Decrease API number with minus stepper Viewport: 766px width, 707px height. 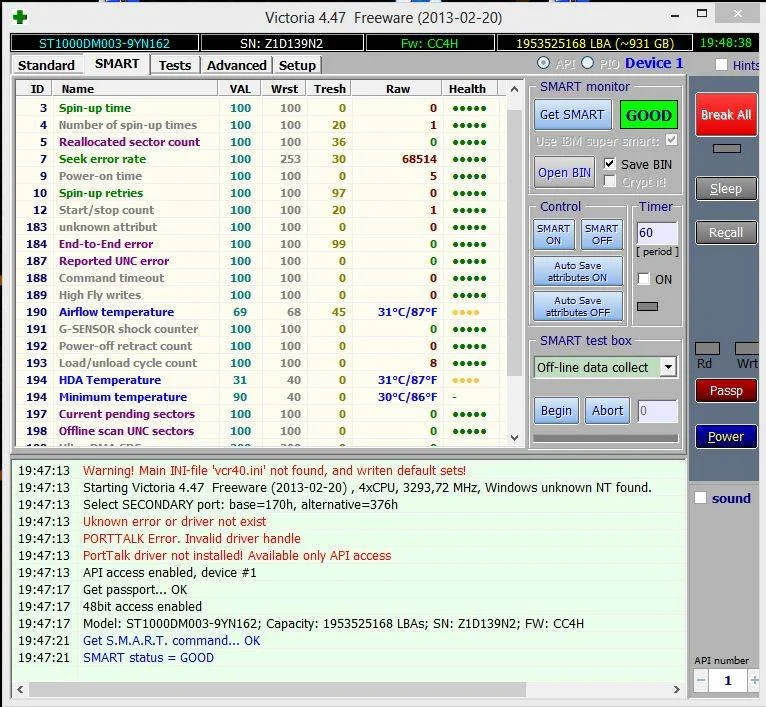[701, 680]
